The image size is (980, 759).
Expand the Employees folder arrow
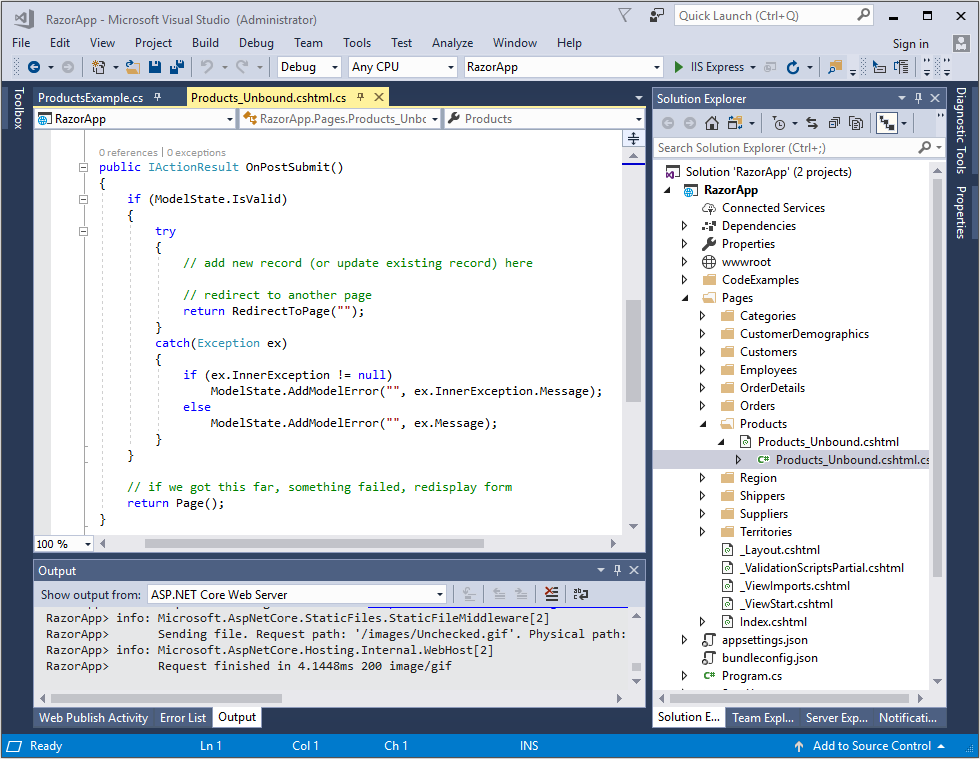(x=702, y=370)
